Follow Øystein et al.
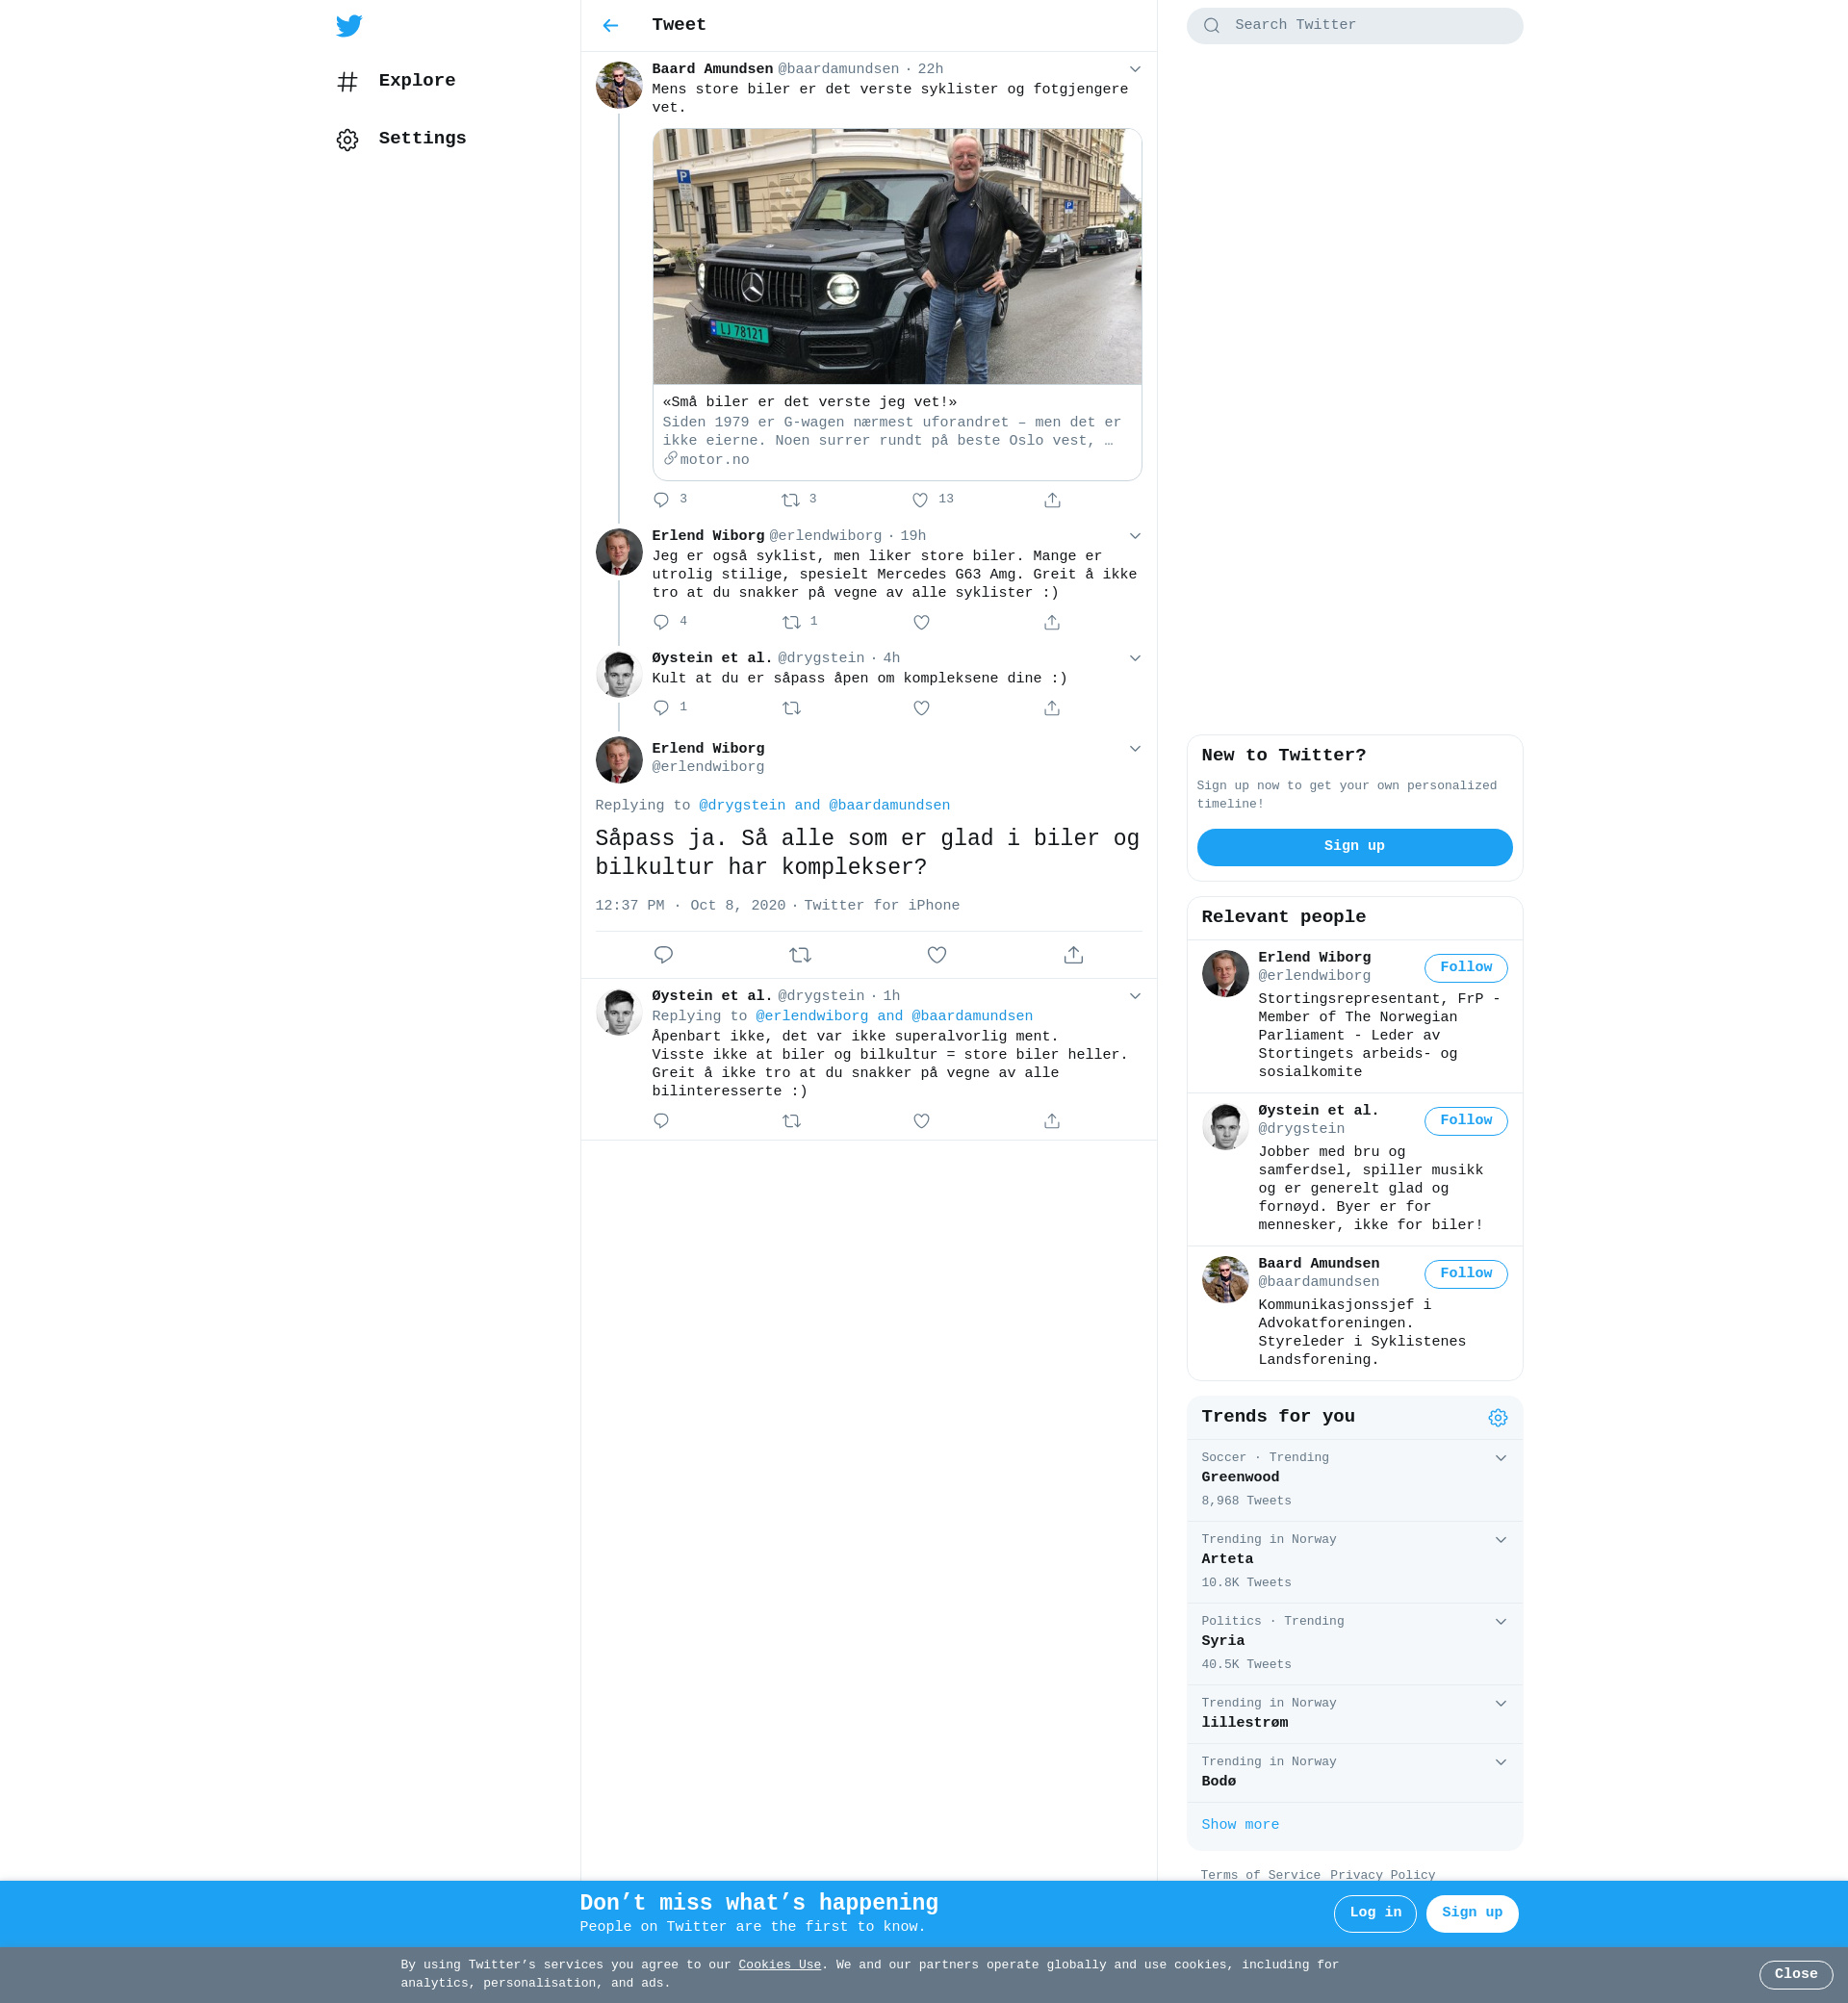The height and width of the screenshot is (2003, 1848). [x=1465, y=1121]
